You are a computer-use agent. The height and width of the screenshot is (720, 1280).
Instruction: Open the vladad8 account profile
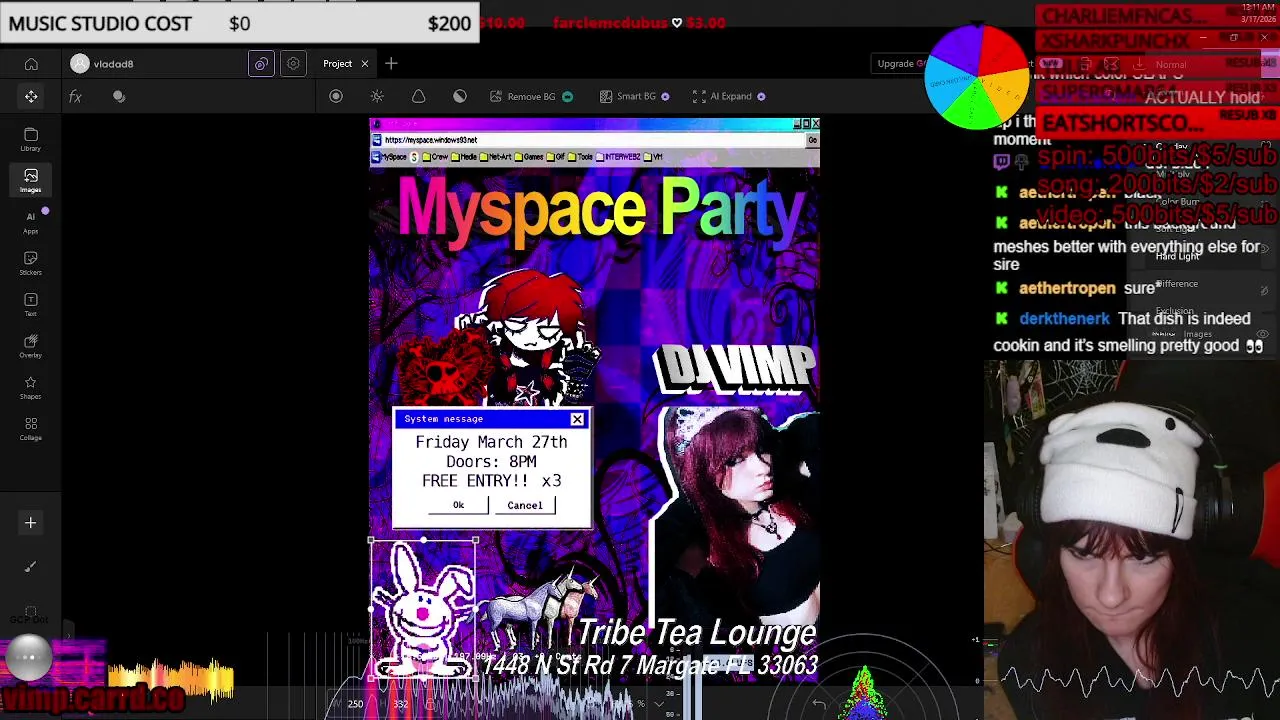click(102, 64)
